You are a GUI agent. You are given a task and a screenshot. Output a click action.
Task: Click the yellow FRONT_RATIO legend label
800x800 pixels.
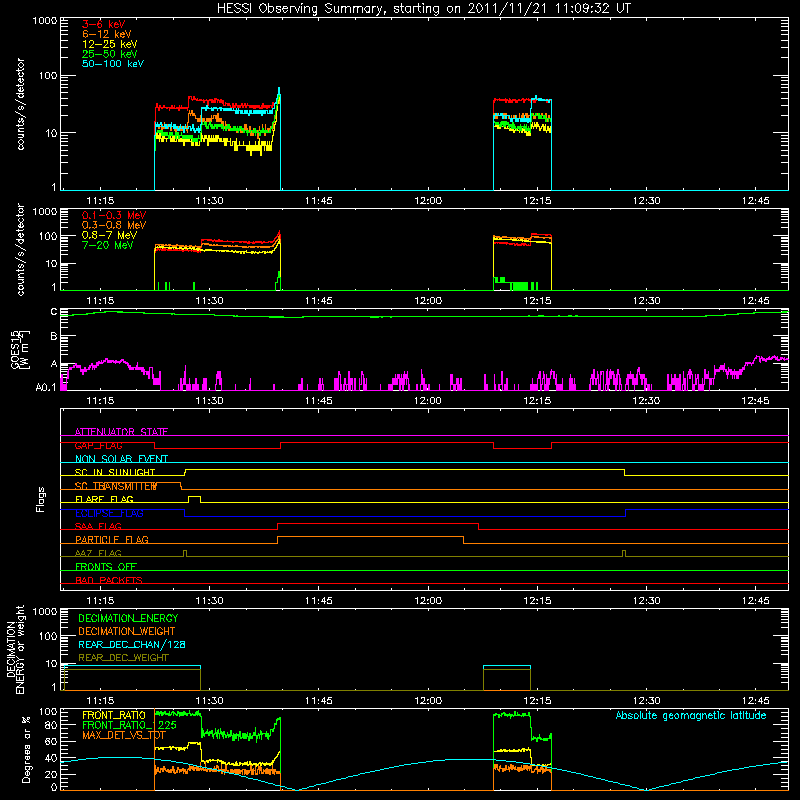(x=114, y=716)
